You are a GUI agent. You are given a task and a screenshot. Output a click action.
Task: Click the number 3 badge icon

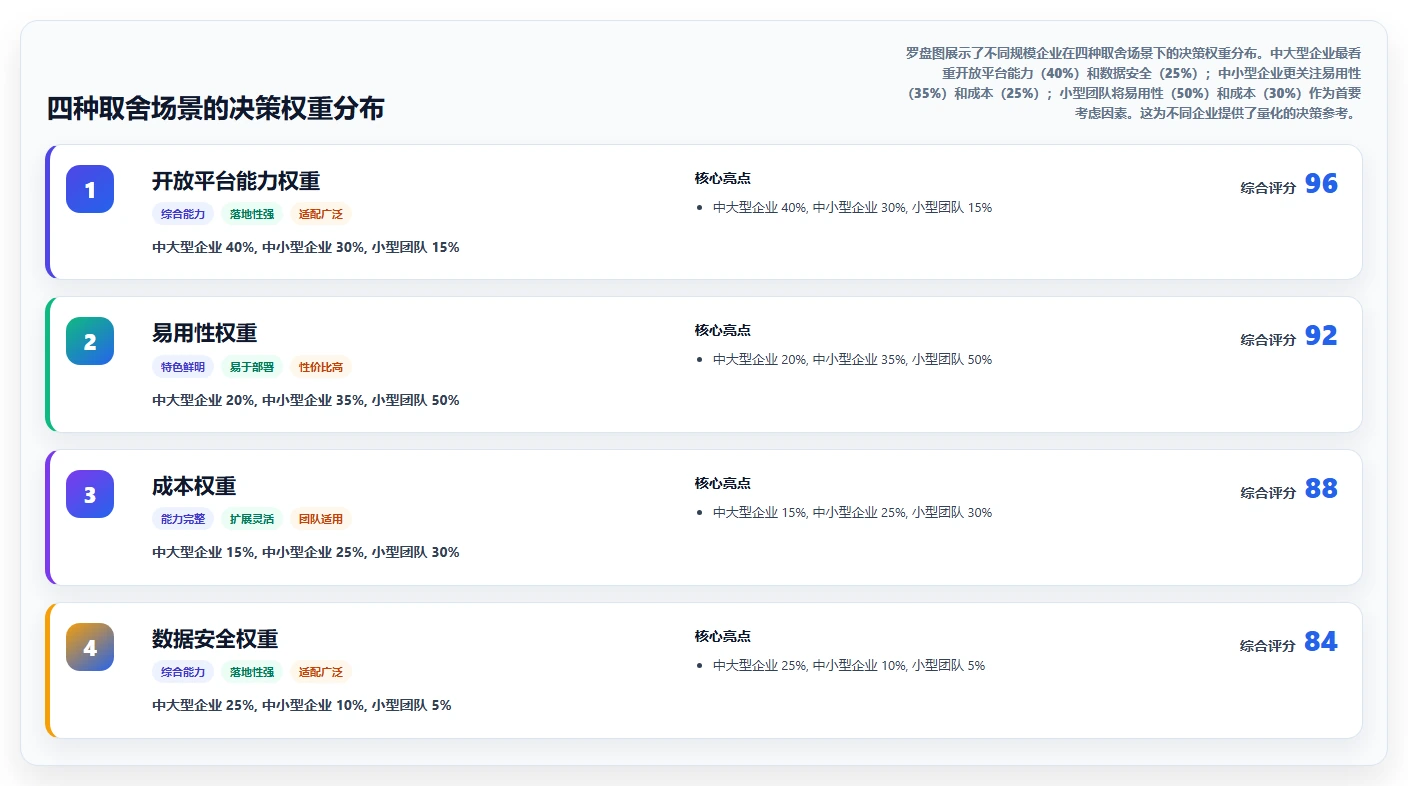pyautogui.click(x=90, y=494)
